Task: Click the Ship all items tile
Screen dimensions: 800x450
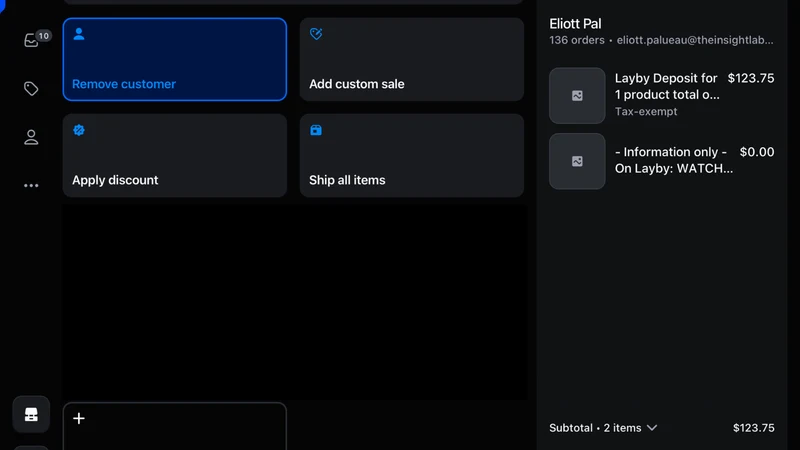Action: click(x=412, y=155)
